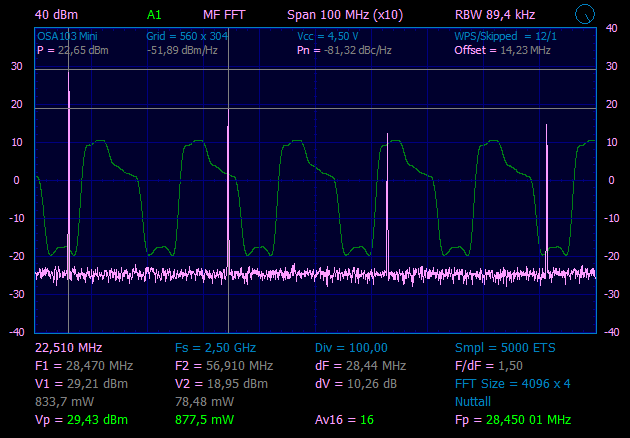Click the F1 = 28,470 MHz readout

tap(84, 365)
